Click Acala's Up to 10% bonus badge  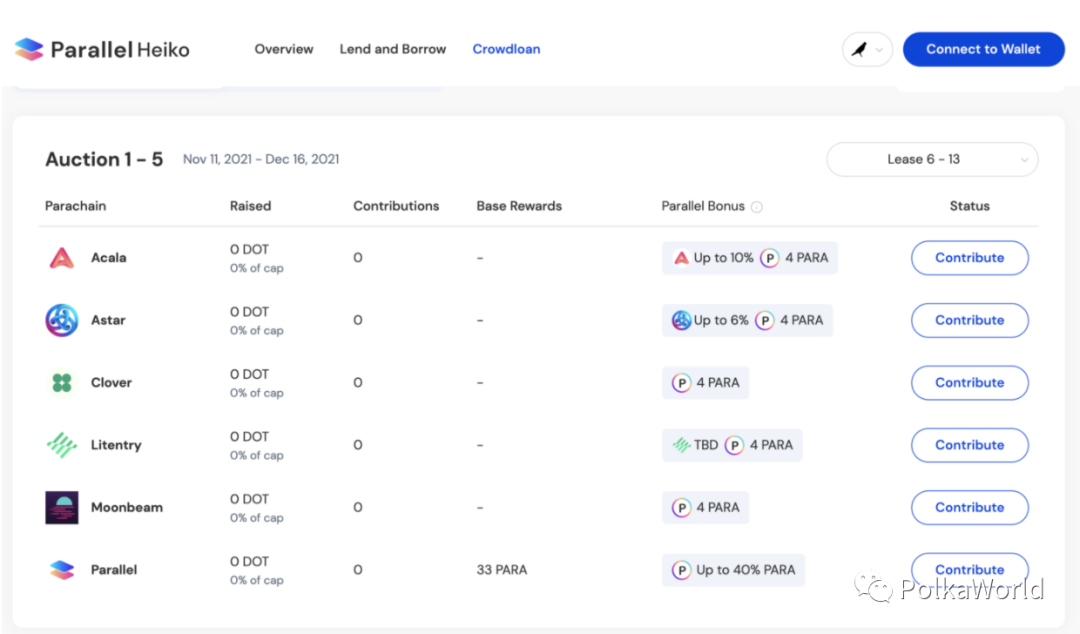tap(714, 258)
